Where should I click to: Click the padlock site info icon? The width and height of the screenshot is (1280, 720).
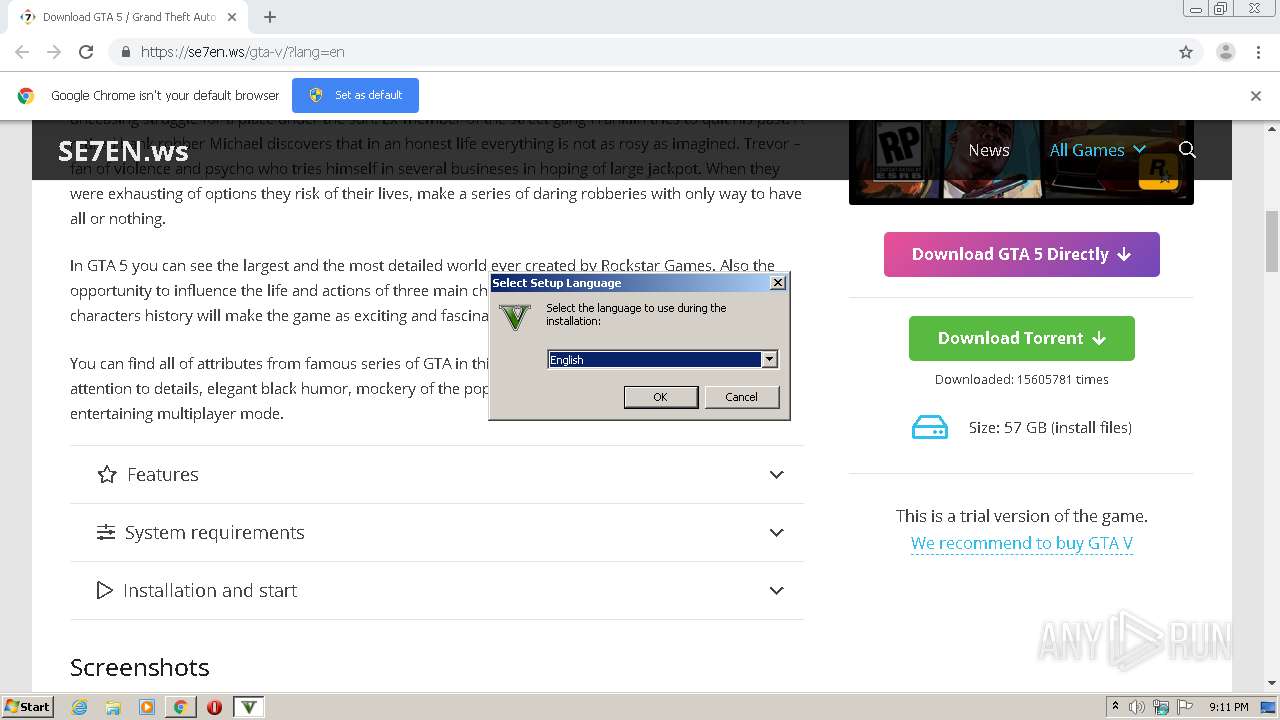tap(125, 52)
